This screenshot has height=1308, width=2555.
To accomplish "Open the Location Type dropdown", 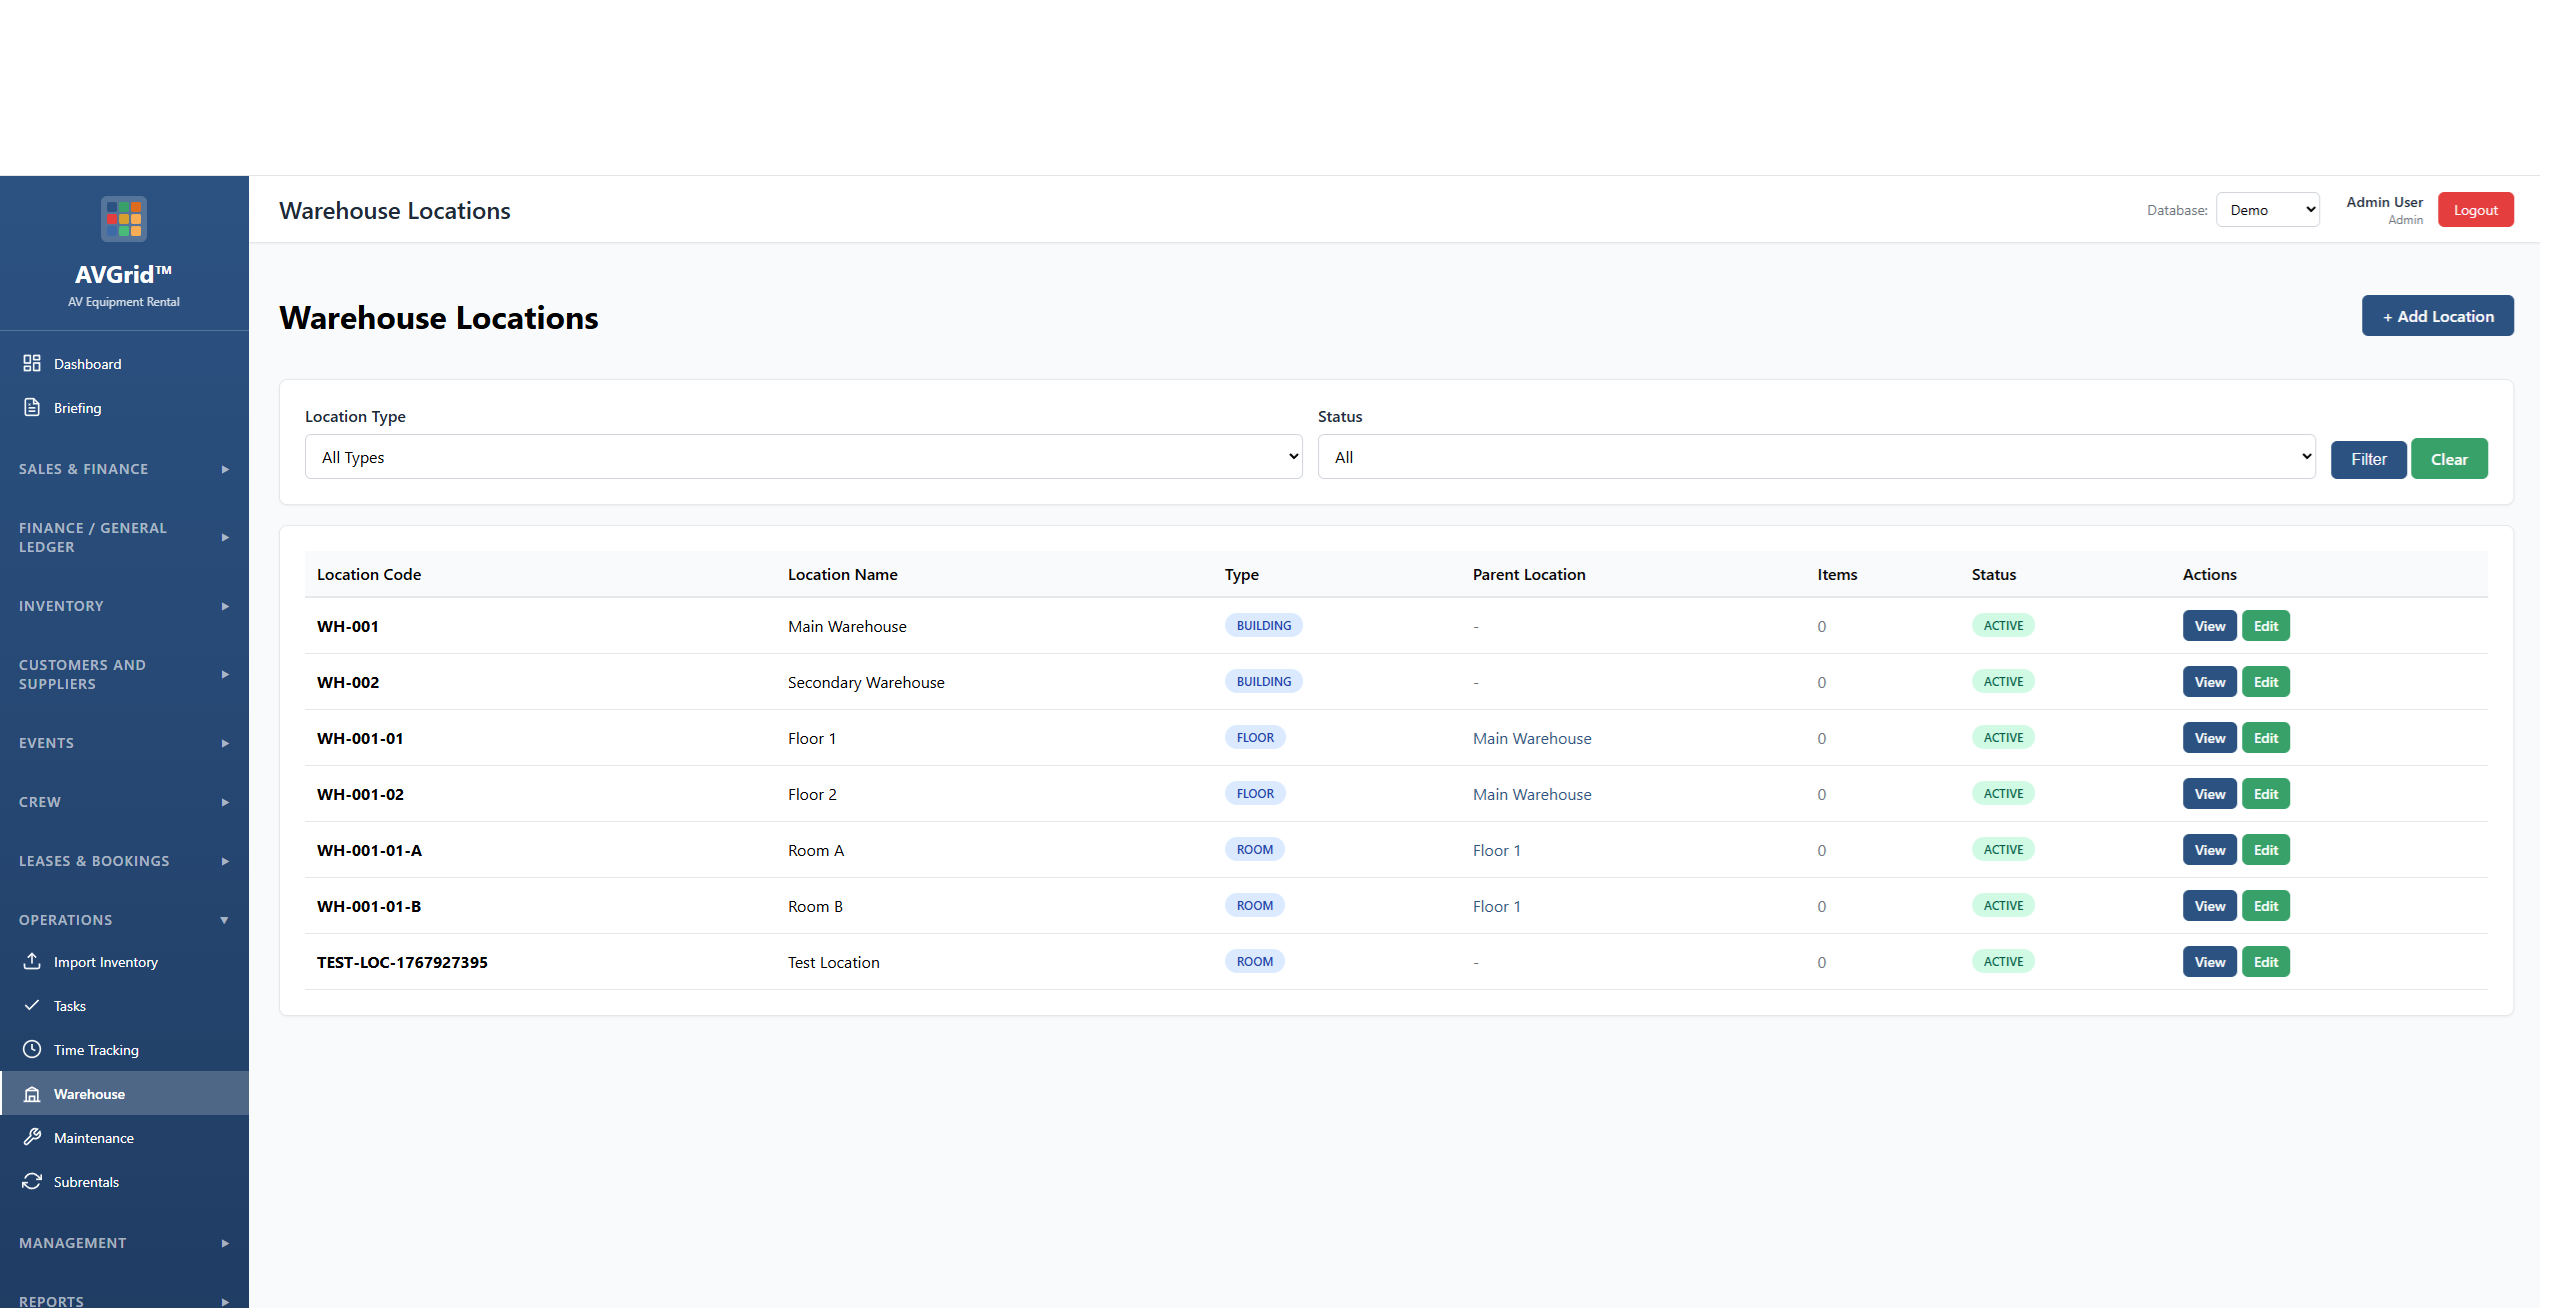I will (803, 457).
